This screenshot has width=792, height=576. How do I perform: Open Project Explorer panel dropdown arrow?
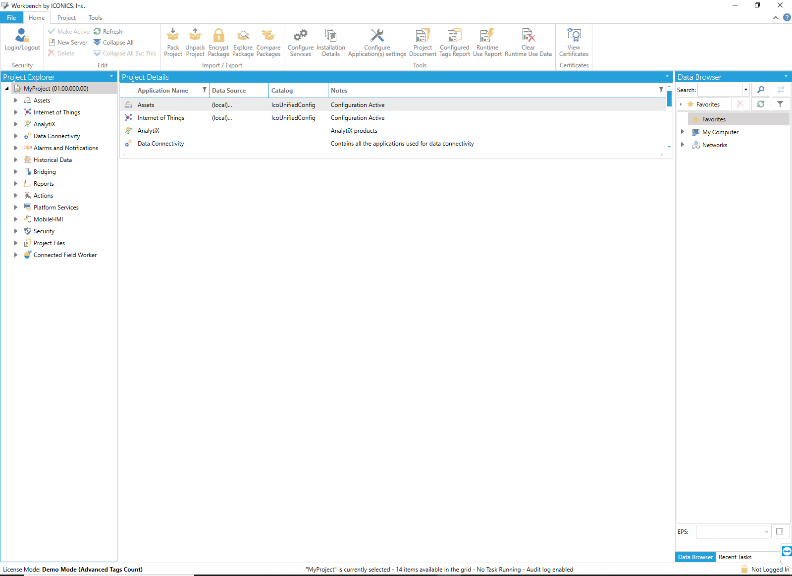pyautogui.click(x=112, y=76)
